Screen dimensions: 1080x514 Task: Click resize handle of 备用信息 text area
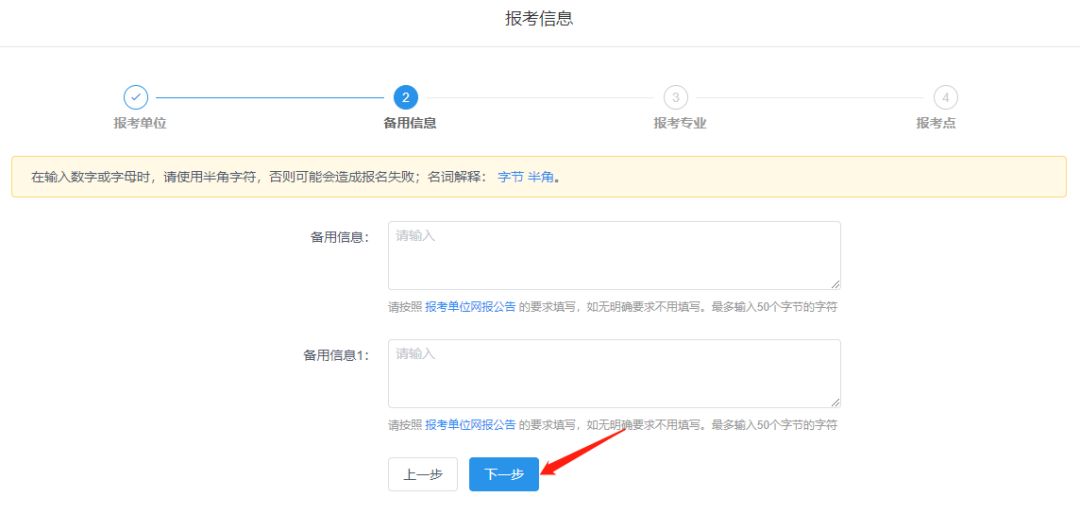click(x=835, y=284)
